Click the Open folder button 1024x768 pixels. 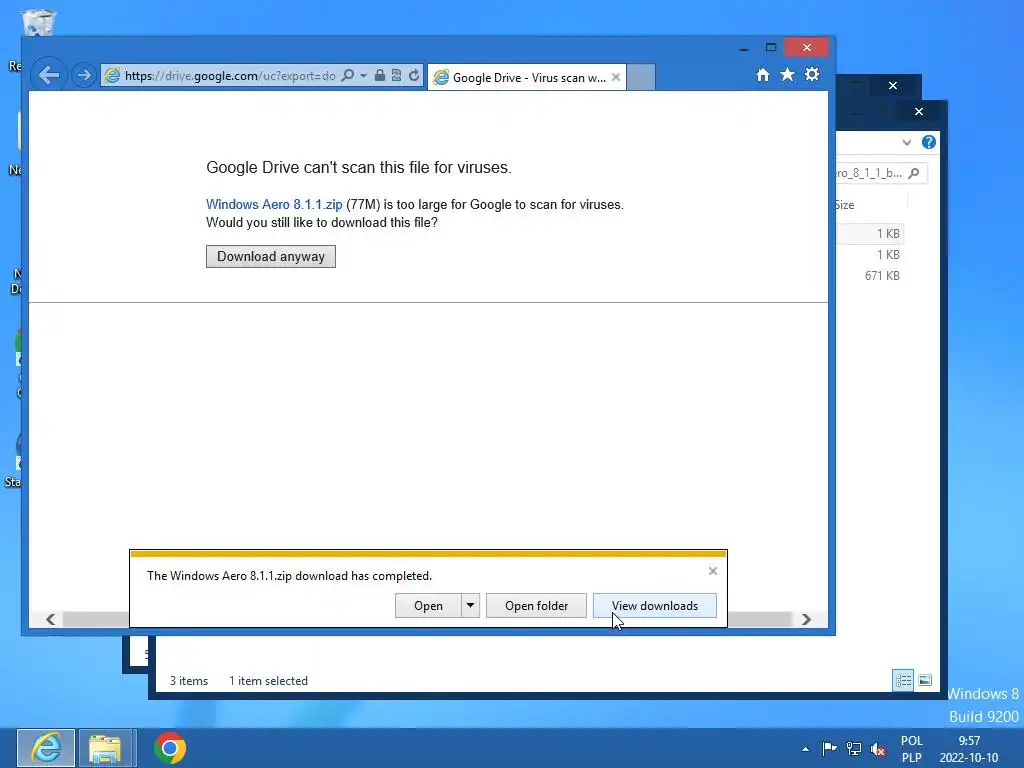click(x=536, y=606)
